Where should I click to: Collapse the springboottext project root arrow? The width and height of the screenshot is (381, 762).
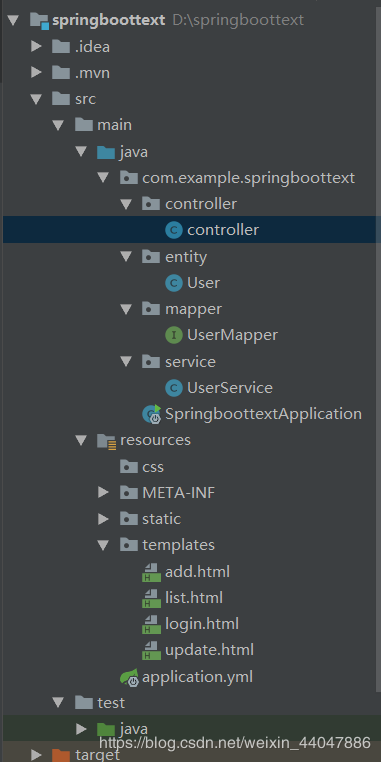(13, 20)
